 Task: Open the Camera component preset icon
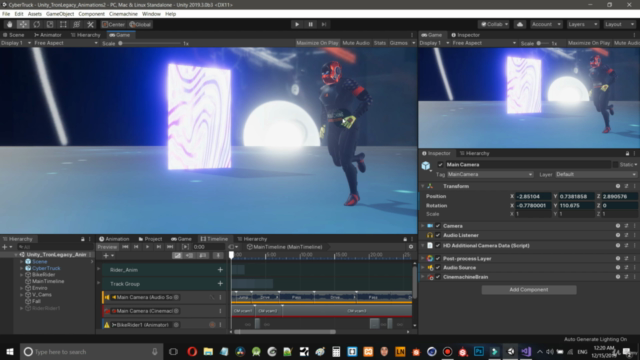(x=626, y=226)
